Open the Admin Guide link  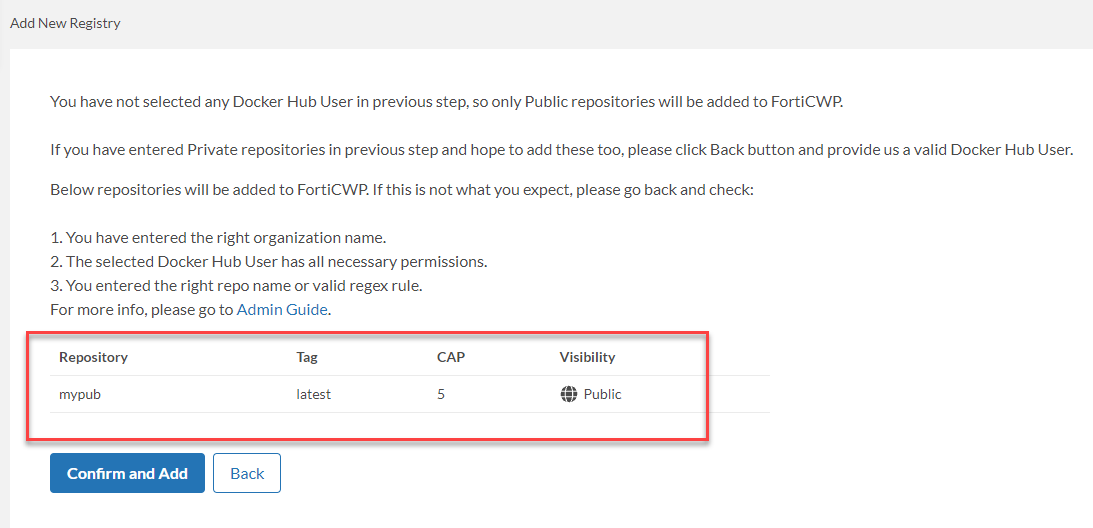coord(282,309)
